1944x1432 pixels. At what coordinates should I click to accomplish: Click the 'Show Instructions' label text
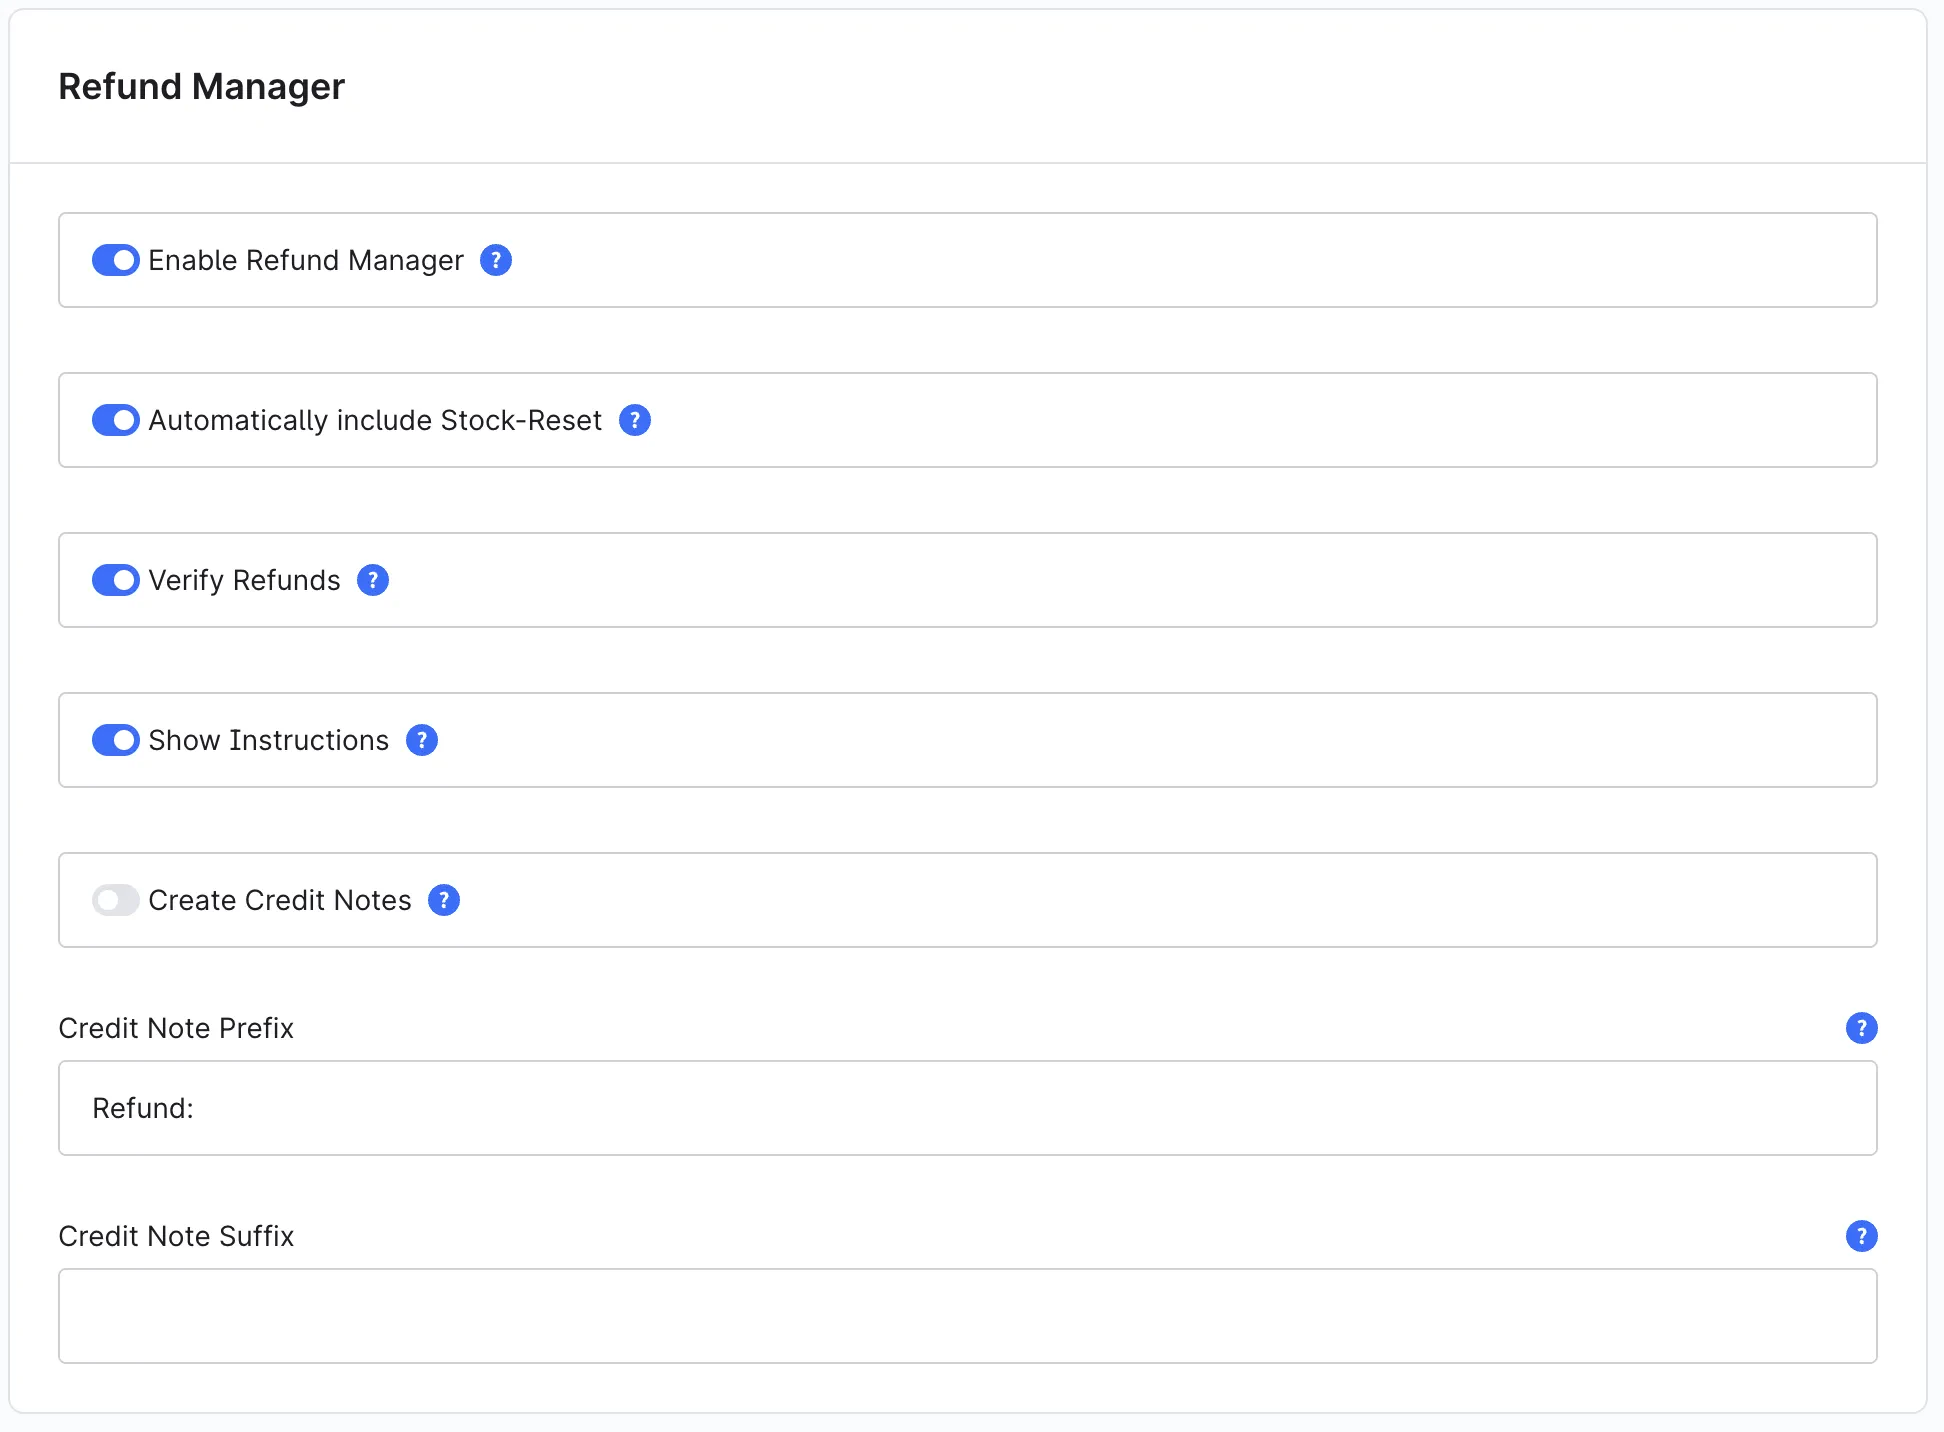(x=269, y=740)
